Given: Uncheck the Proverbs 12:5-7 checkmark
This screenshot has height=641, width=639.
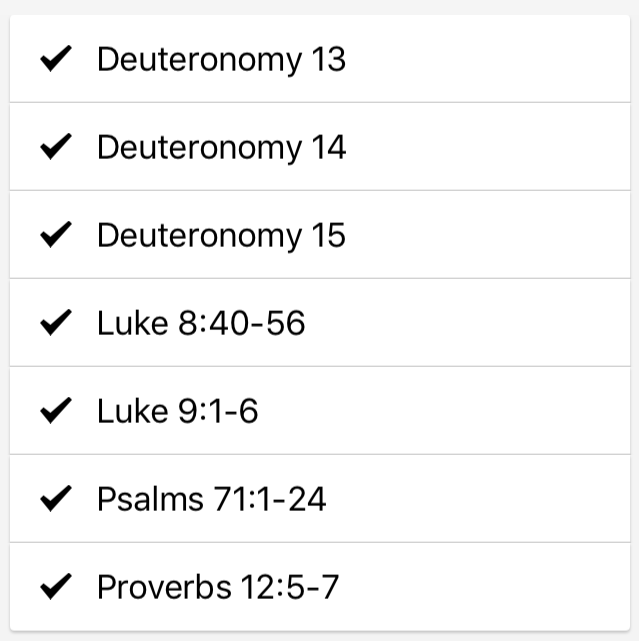Looking at the screenshot, I should [x=55, y=587].
